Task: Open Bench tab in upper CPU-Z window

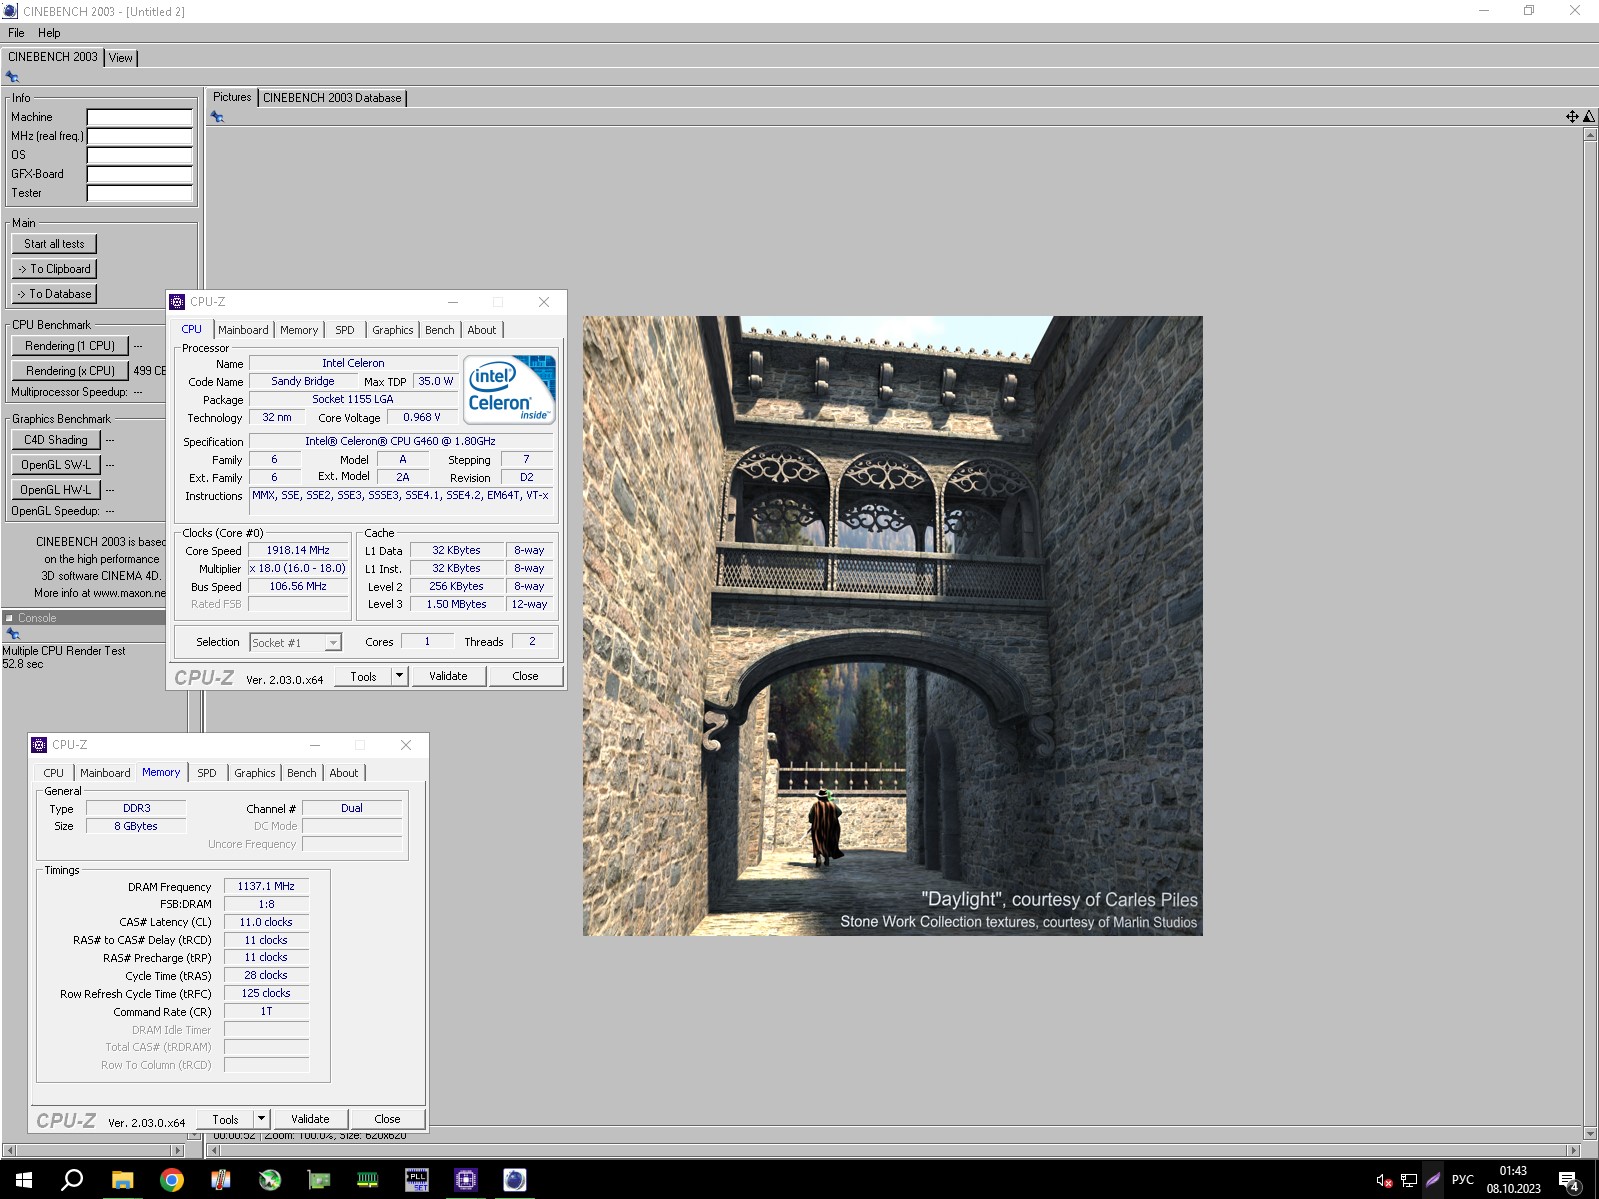Action: [x=440, y=330]
